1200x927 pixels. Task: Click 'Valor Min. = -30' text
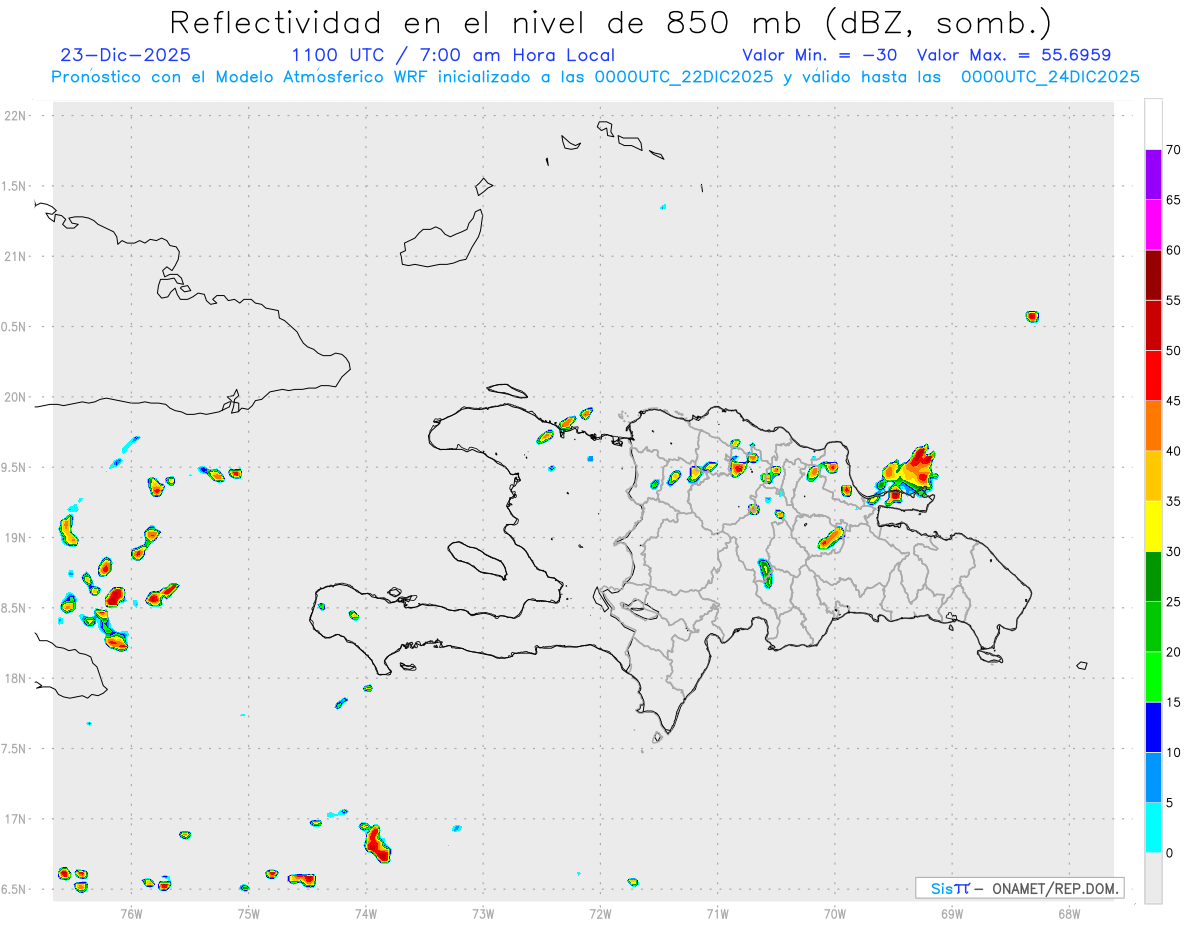[822, 55]
